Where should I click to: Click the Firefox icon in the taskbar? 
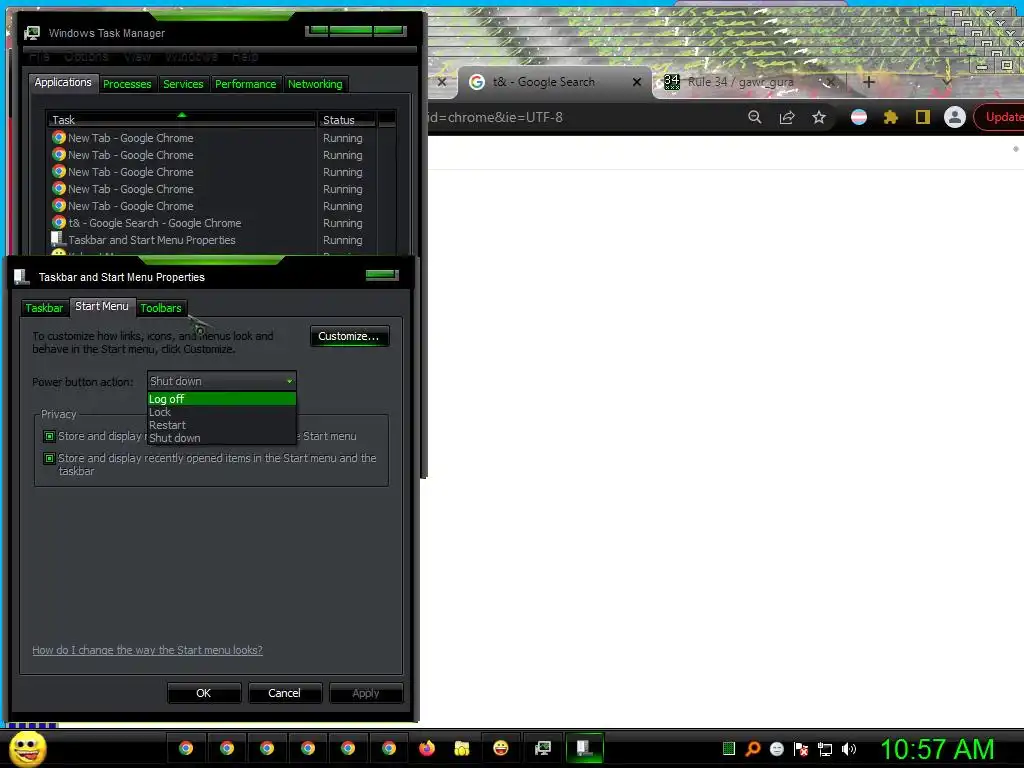426,748
